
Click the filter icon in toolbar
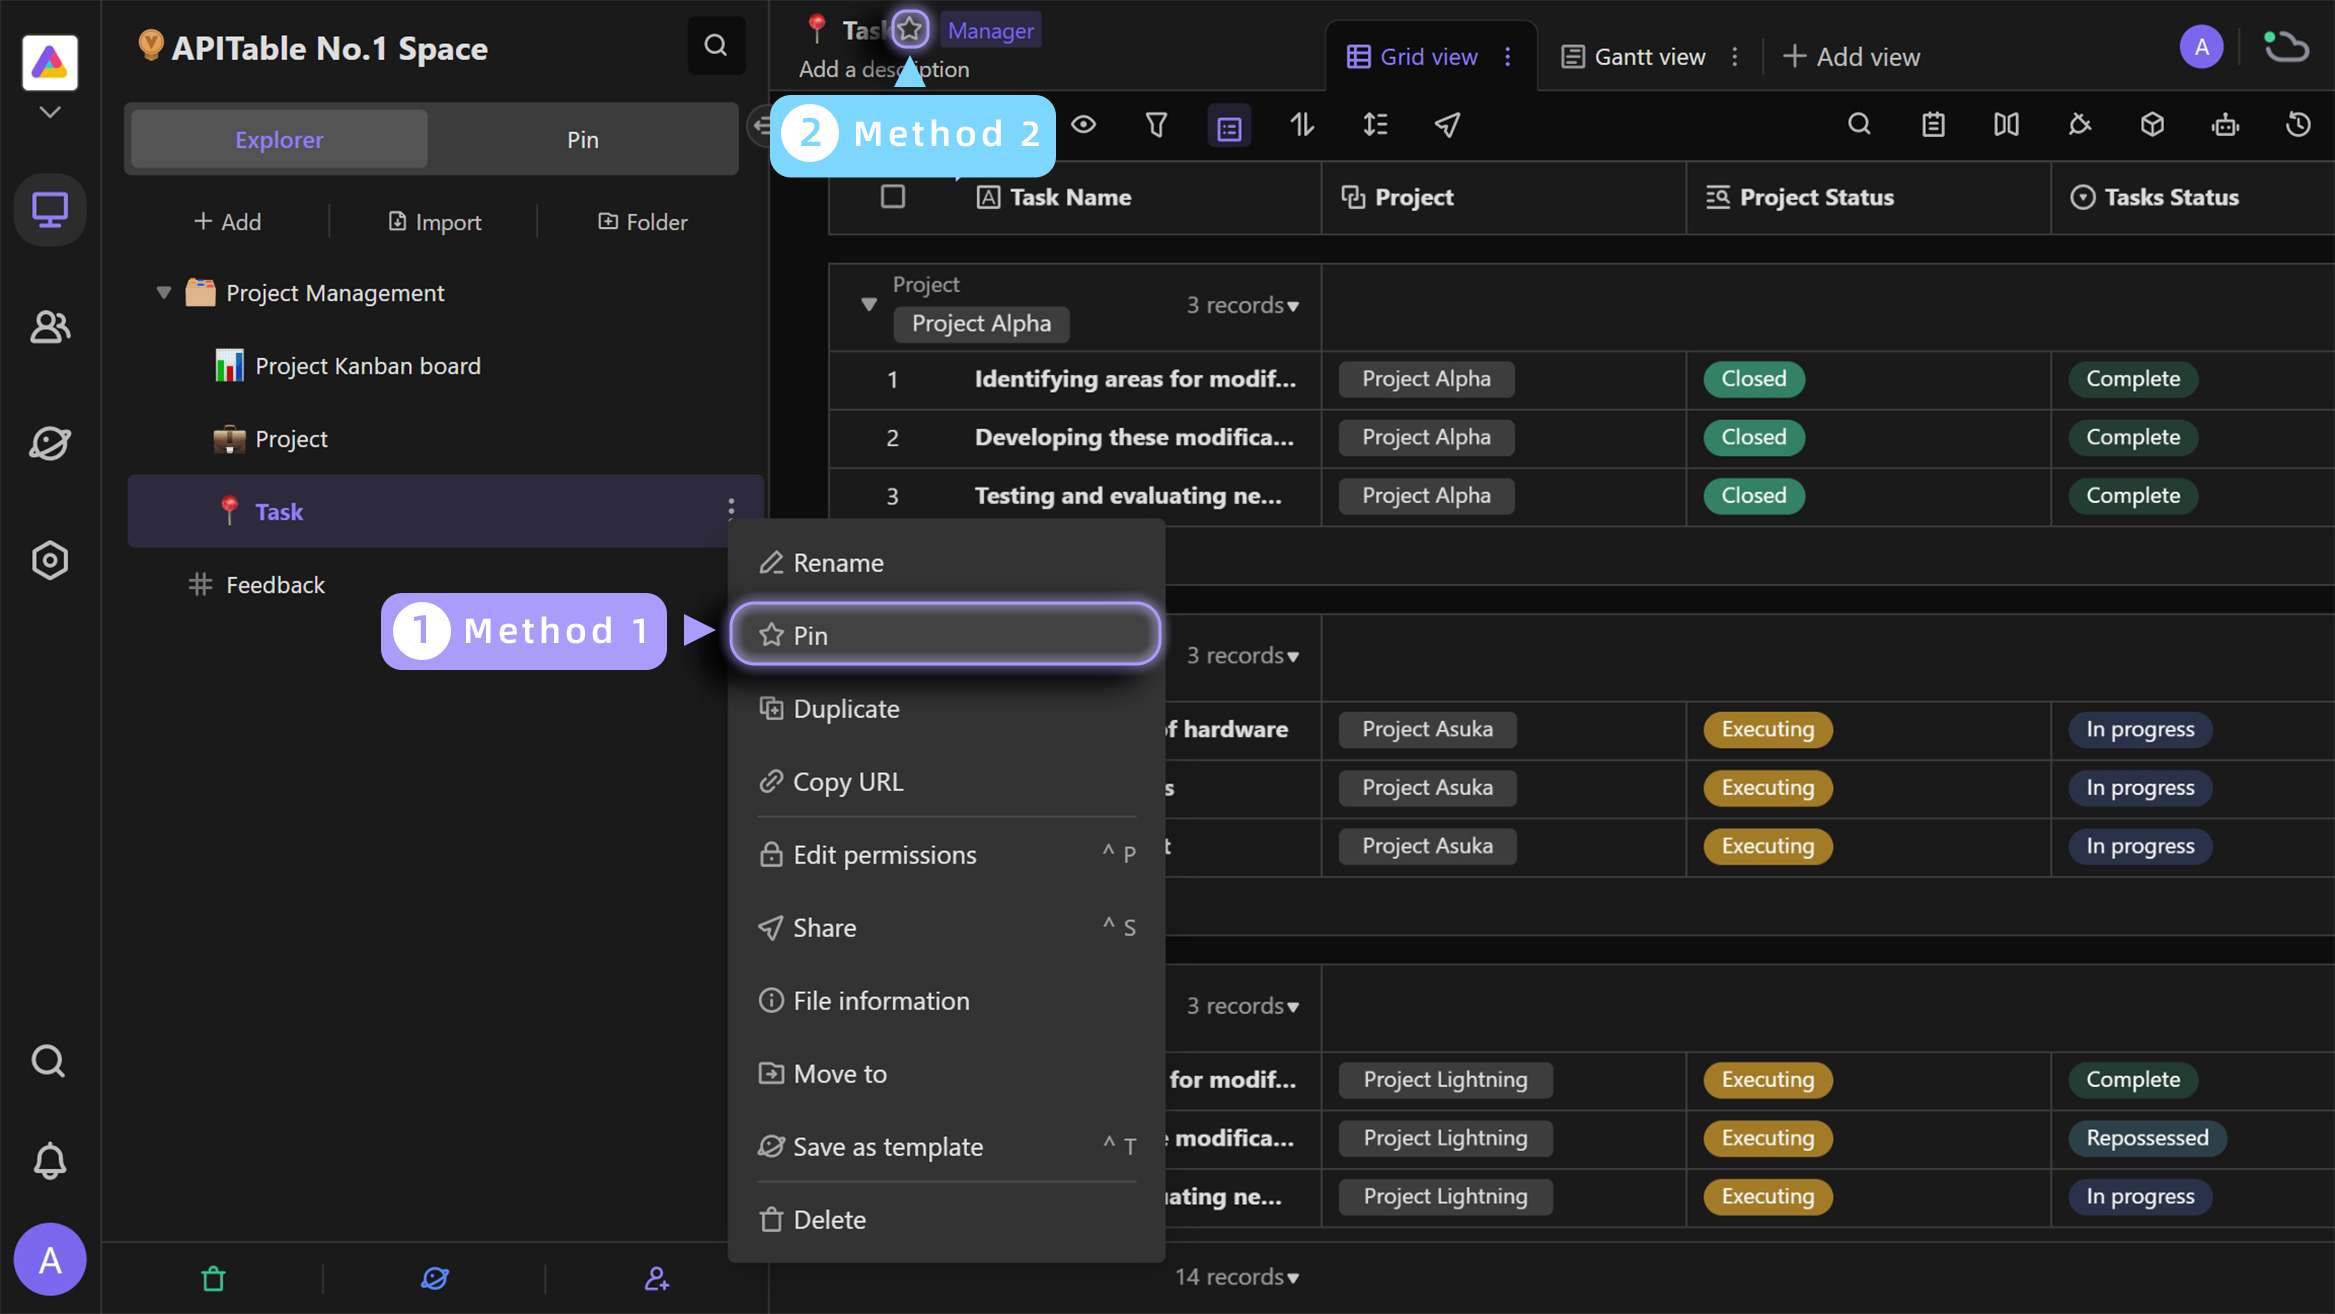(1156, 125)
